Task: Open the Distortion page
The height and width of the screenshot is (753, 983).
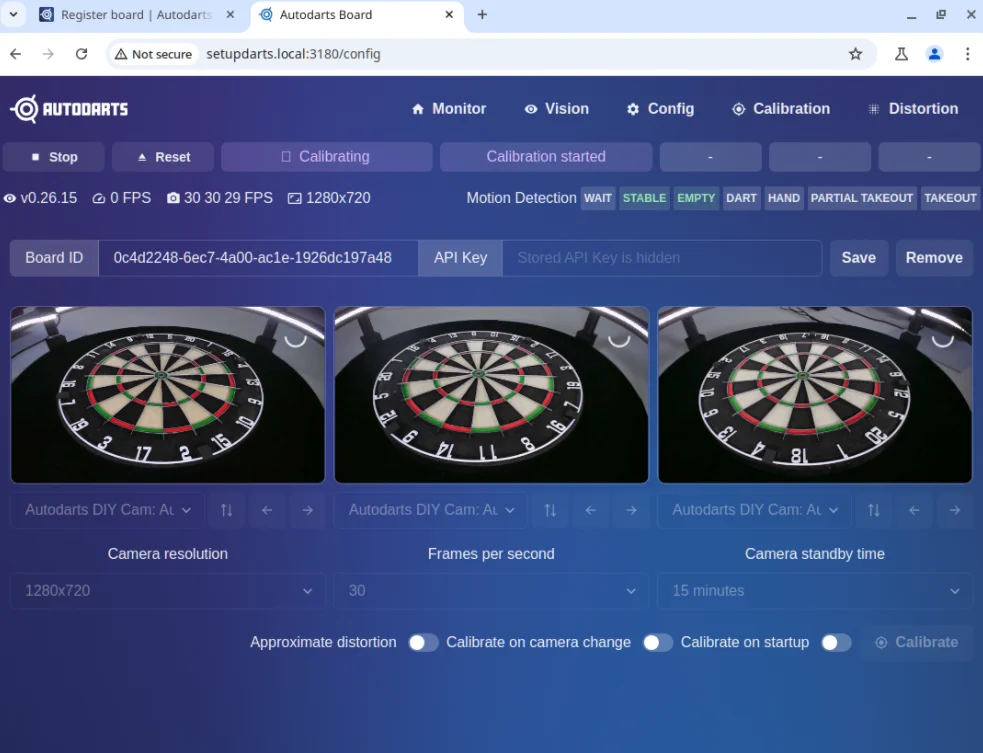Action: [913, 109]
